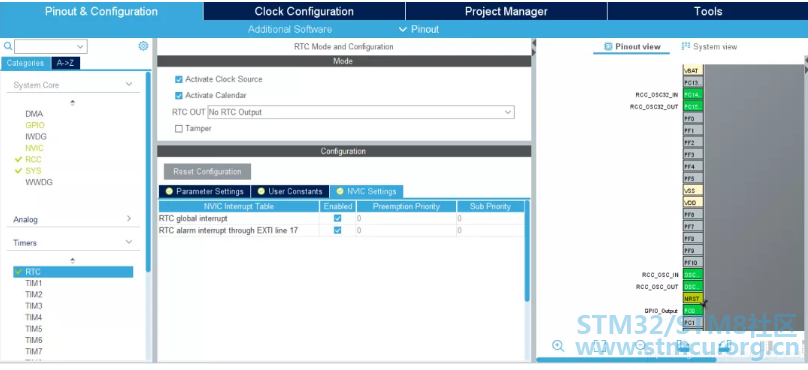
Task: Switch to Clock Configuration tab
Action: 304,11
